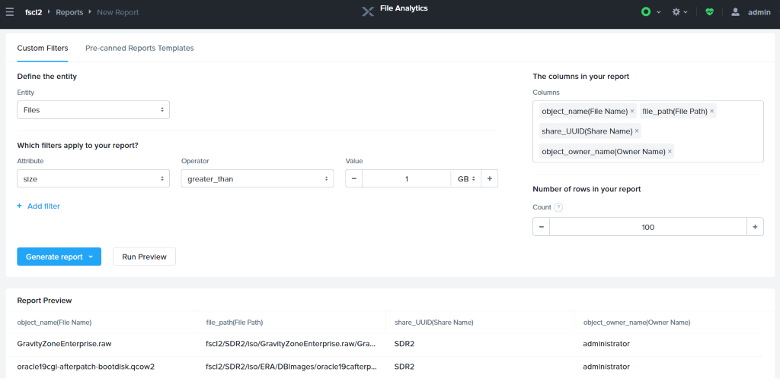Click administrator owner in the oracle19cgi row

point(606,367)
